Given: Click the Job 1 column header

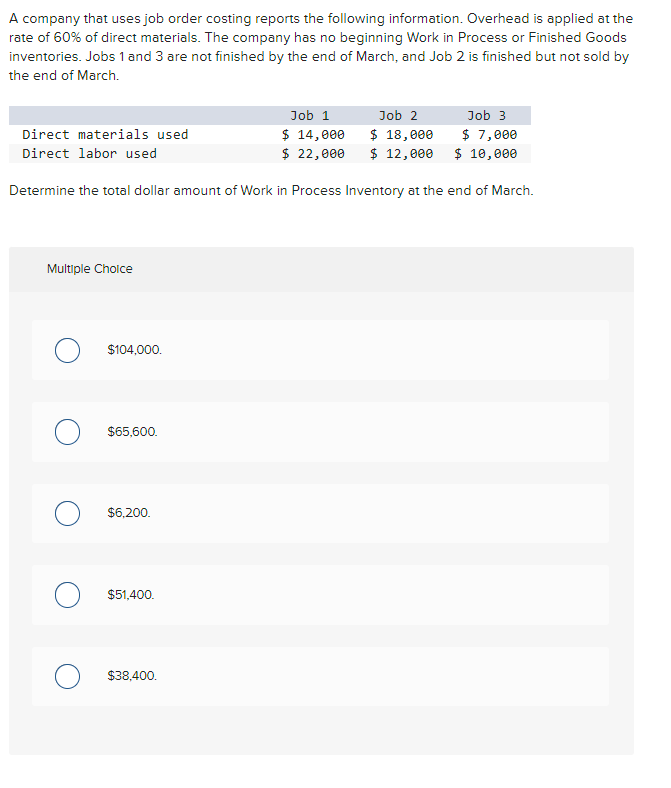Looking at the screenshot, I should pos(310,116).
